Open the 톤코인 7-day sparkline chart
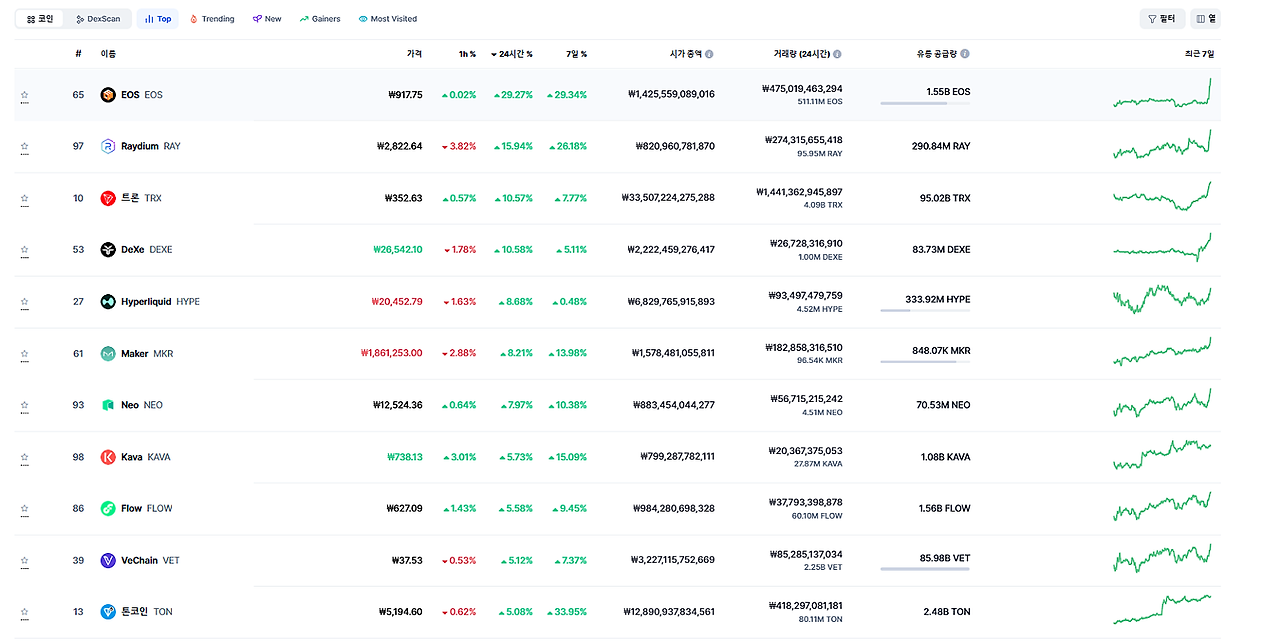This screenshot has width=1280, height=641. pos(1162,609)
